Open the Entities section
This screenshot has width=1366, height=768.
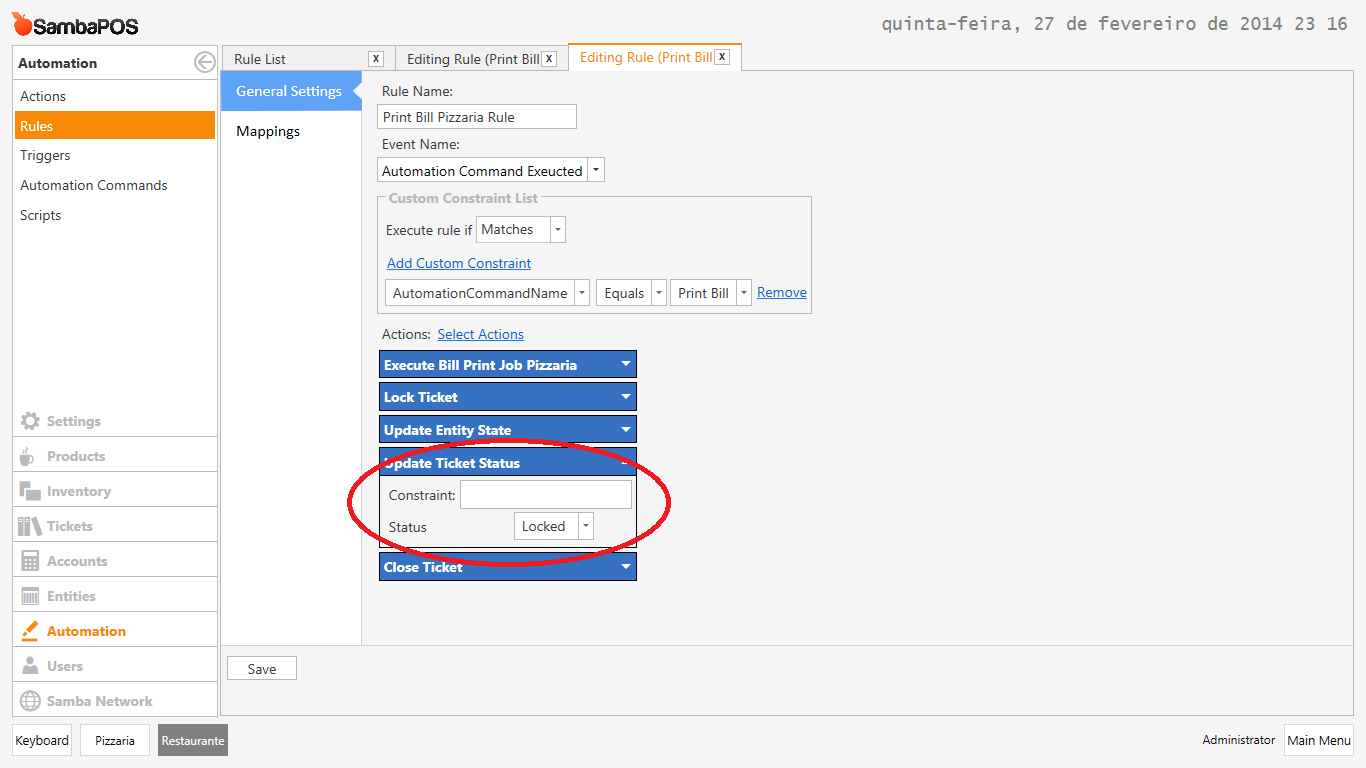click(72, 594)
